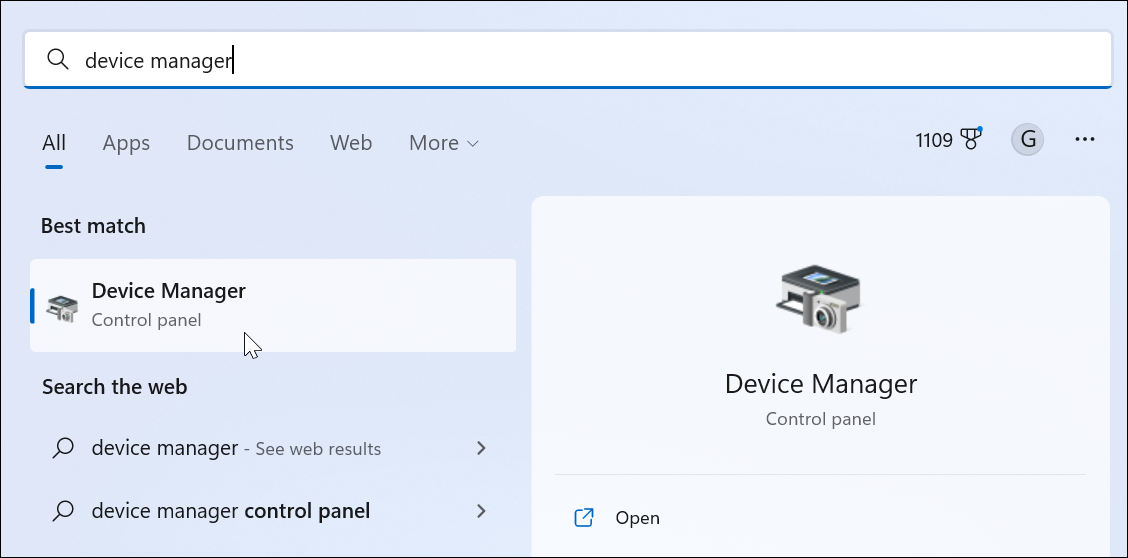Expand arrow for 'device manager' web results

pos(481,449)
